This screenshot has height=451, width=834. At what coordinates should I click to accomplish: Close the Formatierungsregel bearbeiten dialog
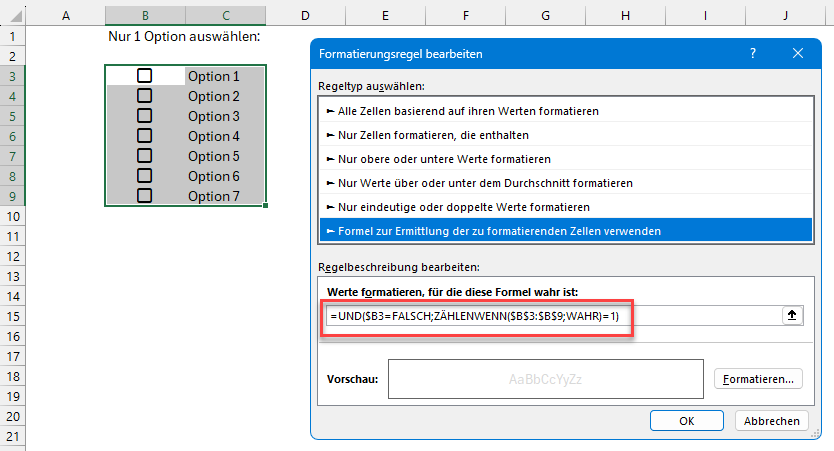tap(797, 54)
